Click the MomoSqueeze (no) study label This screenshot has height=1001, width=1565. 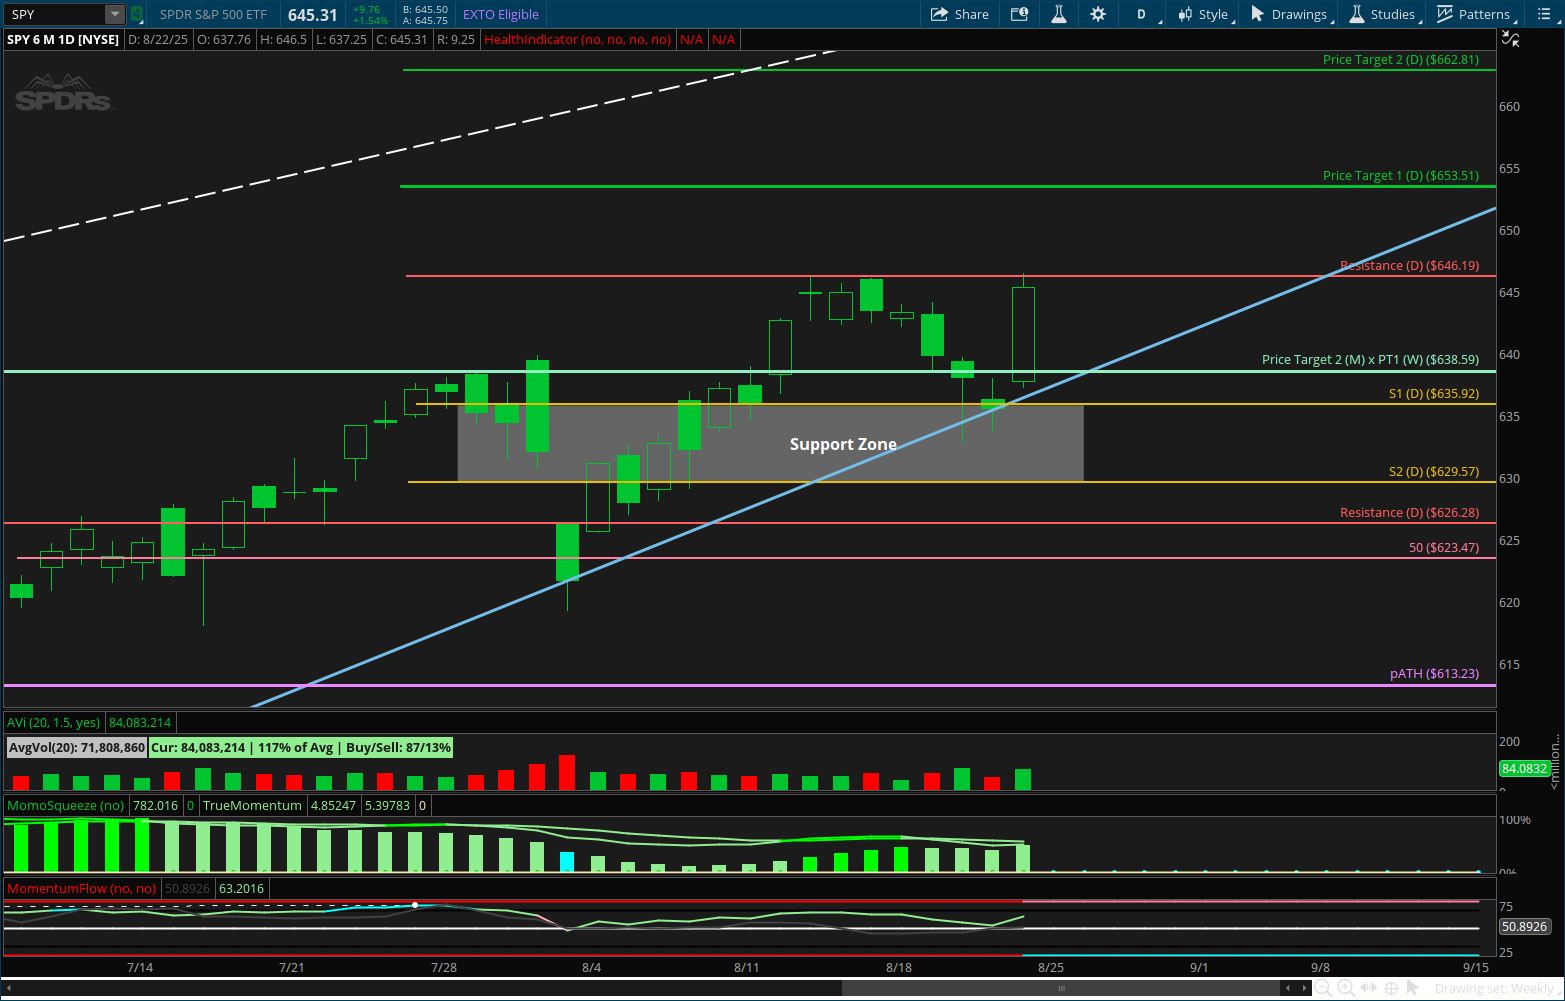pos(65,805)
